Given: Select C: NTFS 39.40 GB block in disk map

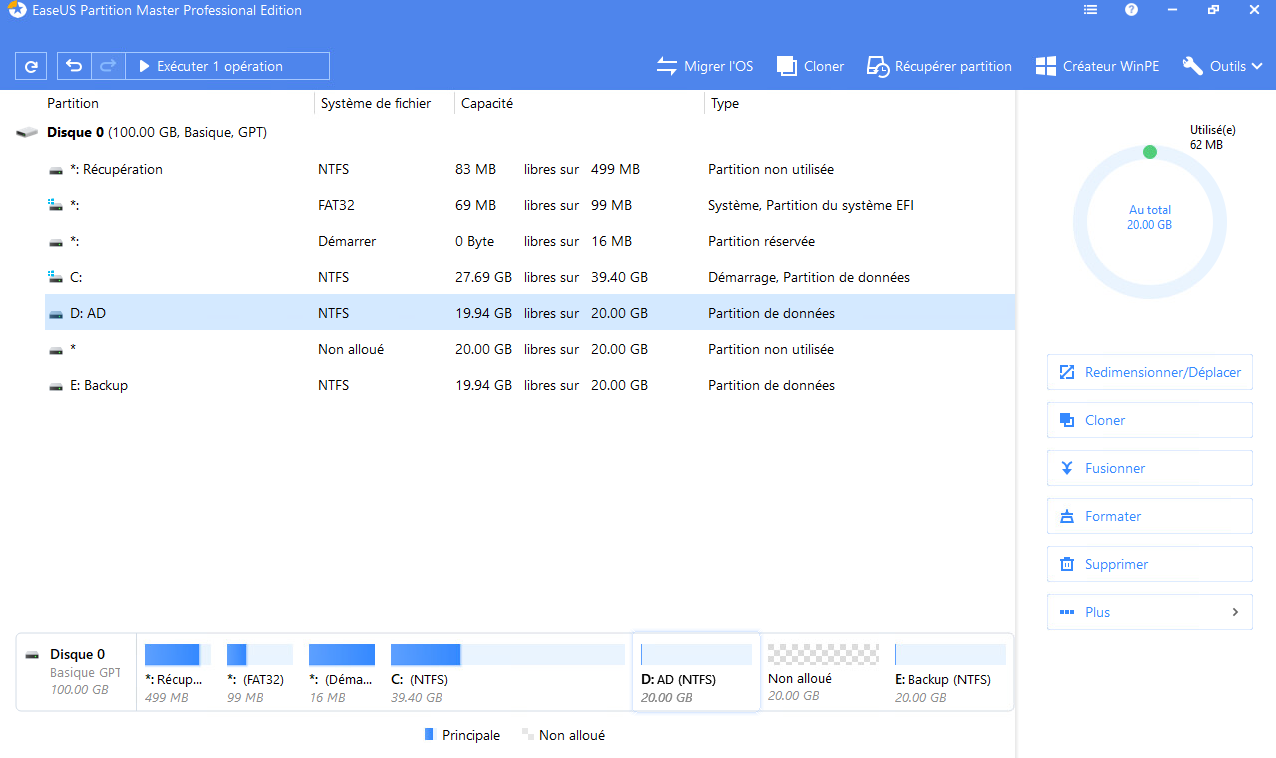Looking at the screenshot, I should tap(507, 673).
